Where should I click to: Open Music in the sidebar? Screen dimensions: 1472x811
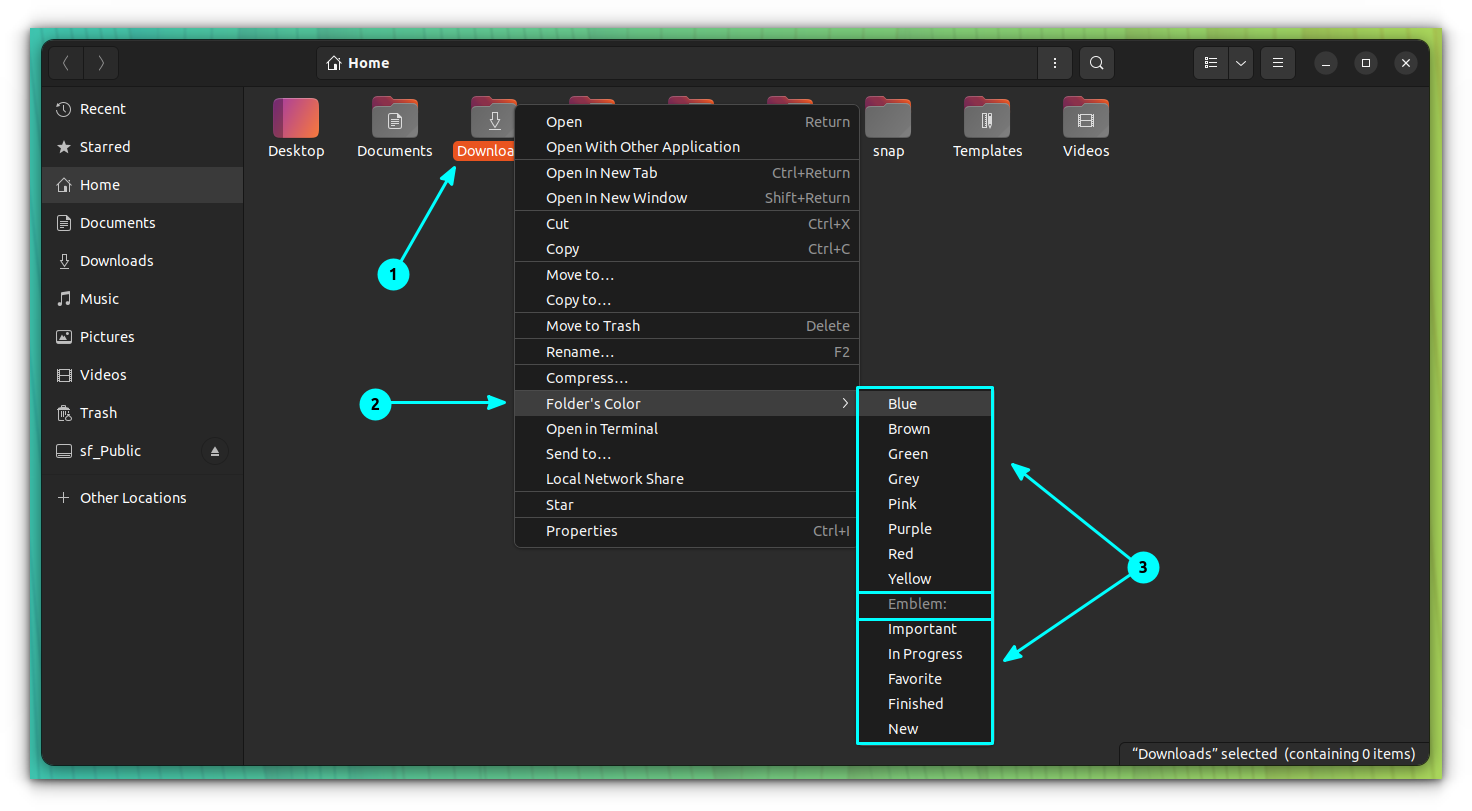click(x=143, y=299)
